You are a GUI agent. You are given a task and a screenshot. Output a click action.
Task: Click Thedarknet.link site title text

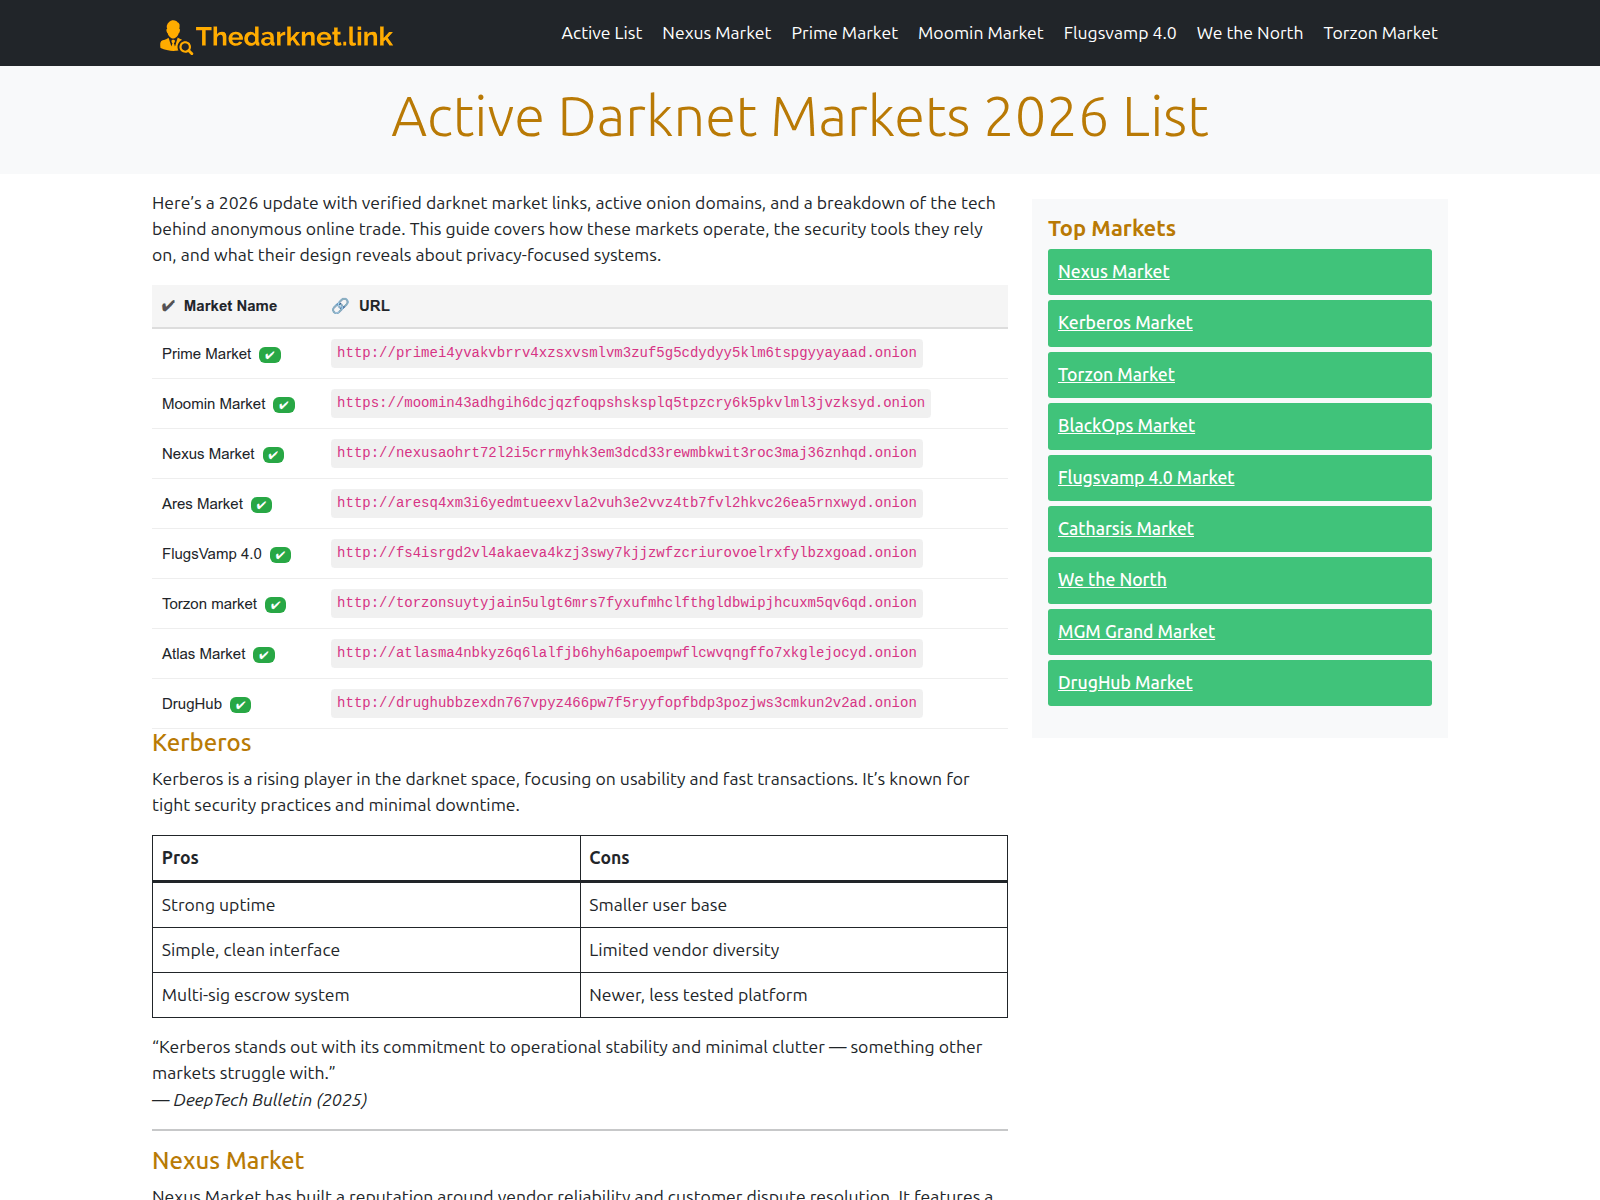pyautogui.click(x=294, y=37)
